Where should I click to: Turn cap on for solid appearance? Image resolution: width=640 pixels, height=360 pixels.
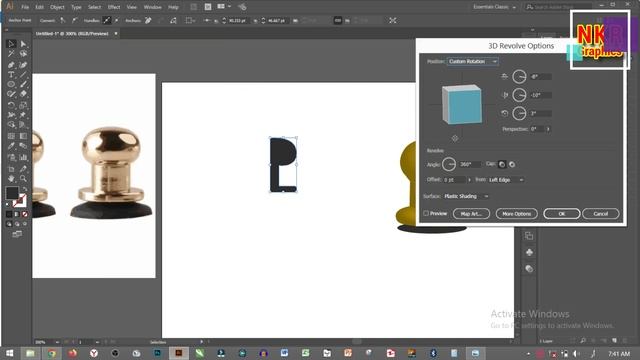point(502,164)
